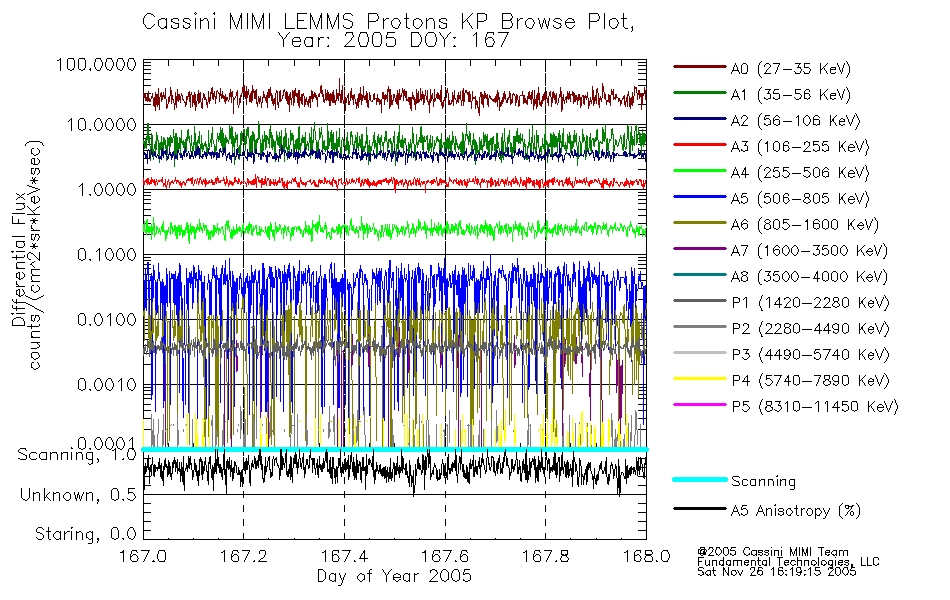Click the 10.0000 y-axis tick label

tap(101, 125)
